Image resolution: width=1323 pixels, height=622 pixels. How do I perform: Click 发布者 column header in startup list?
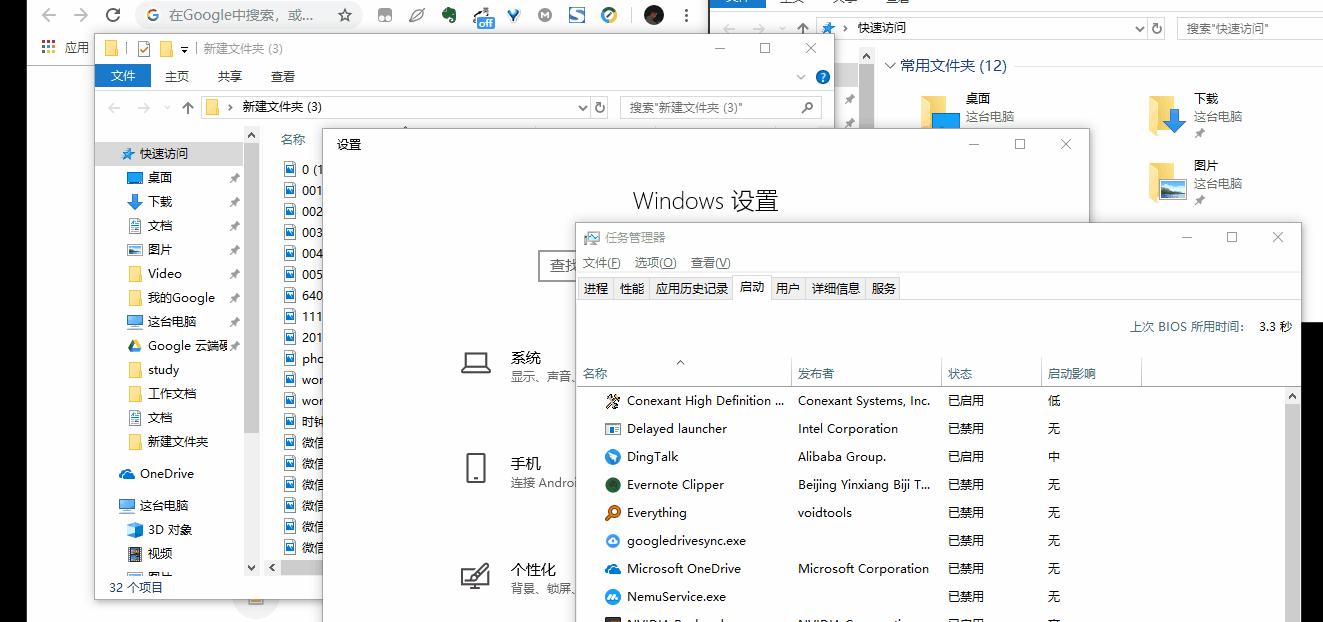pyautogui.click(x=817, y=372)
